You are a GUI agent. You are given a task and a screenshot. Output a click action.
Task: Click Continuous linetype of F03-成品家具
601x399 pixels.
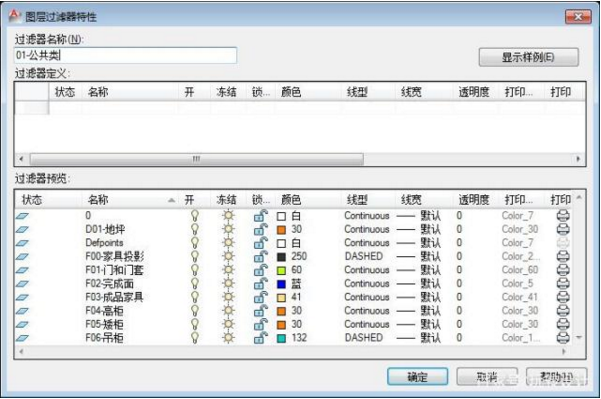pyautogui.click(x=367, y=297)
